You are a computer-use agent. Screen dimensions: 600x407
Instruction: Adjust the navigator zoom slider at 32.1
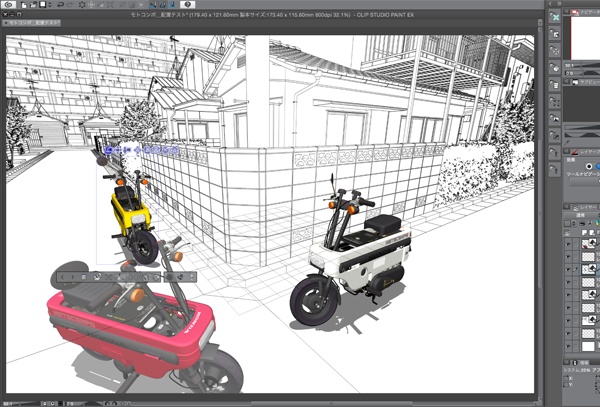589,65
